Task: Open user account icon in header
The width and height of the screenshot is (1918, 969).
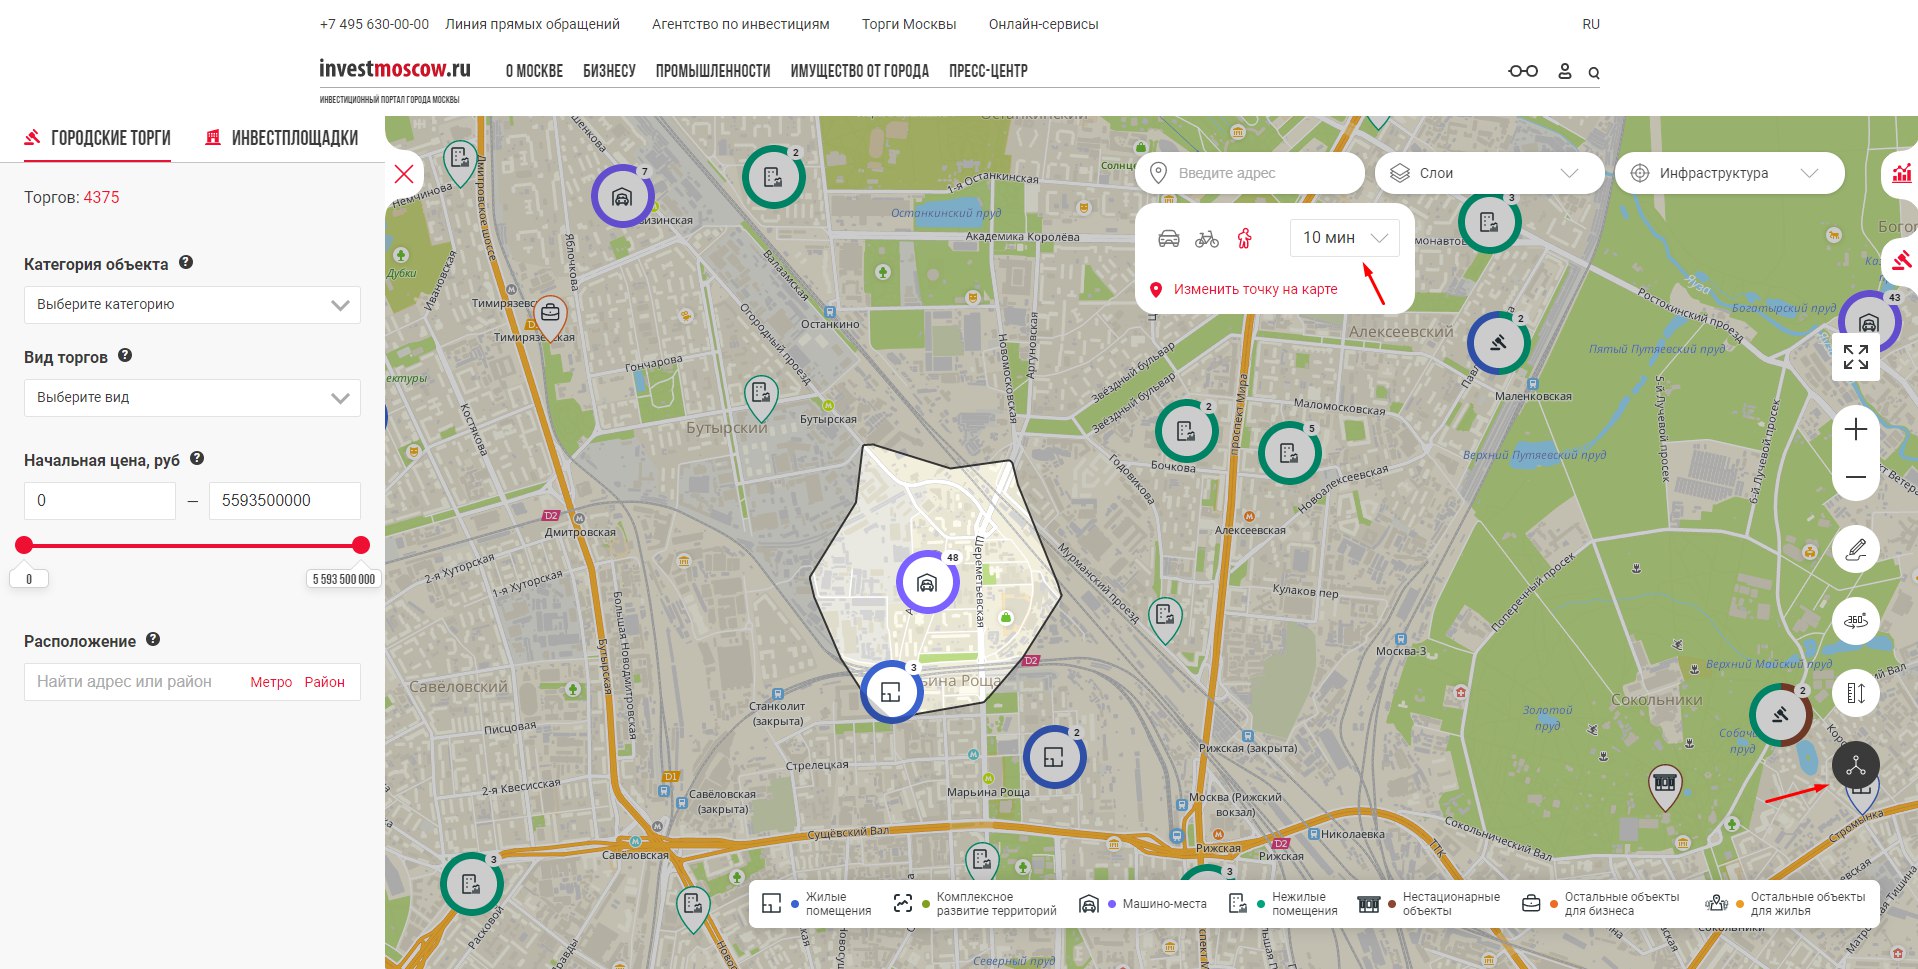Action: (1565, 71)
